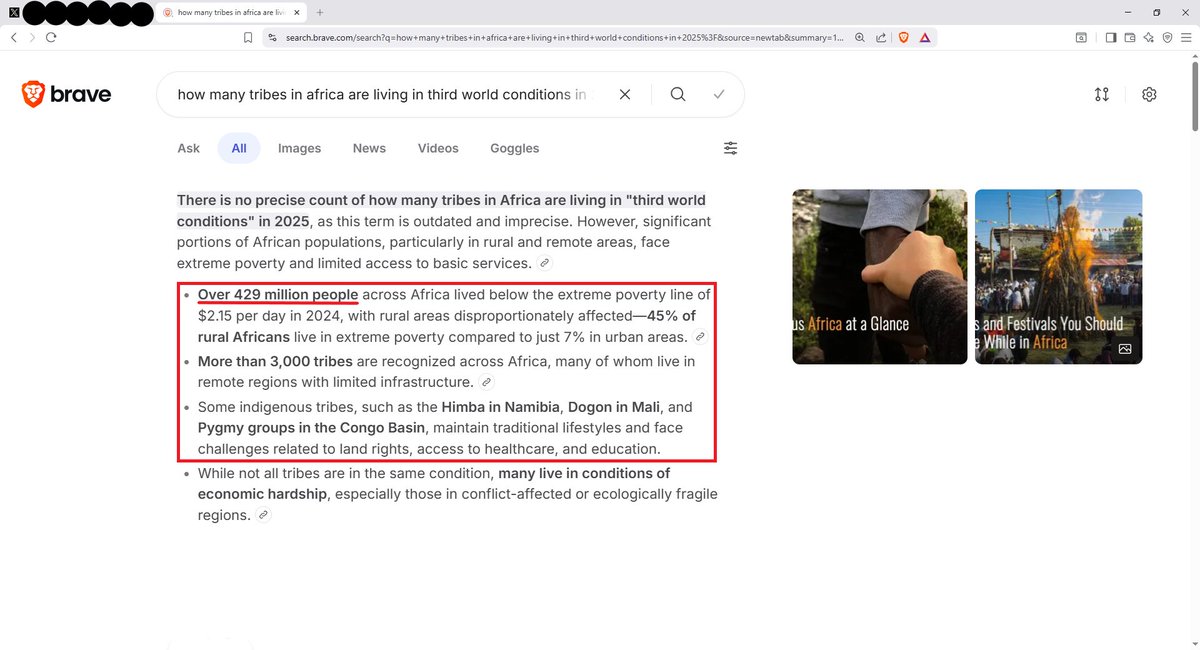Submit search with magnifying glass icon
Viewport: 1200px width, 650px height.
pyautogui.click(x=678, y=94)
